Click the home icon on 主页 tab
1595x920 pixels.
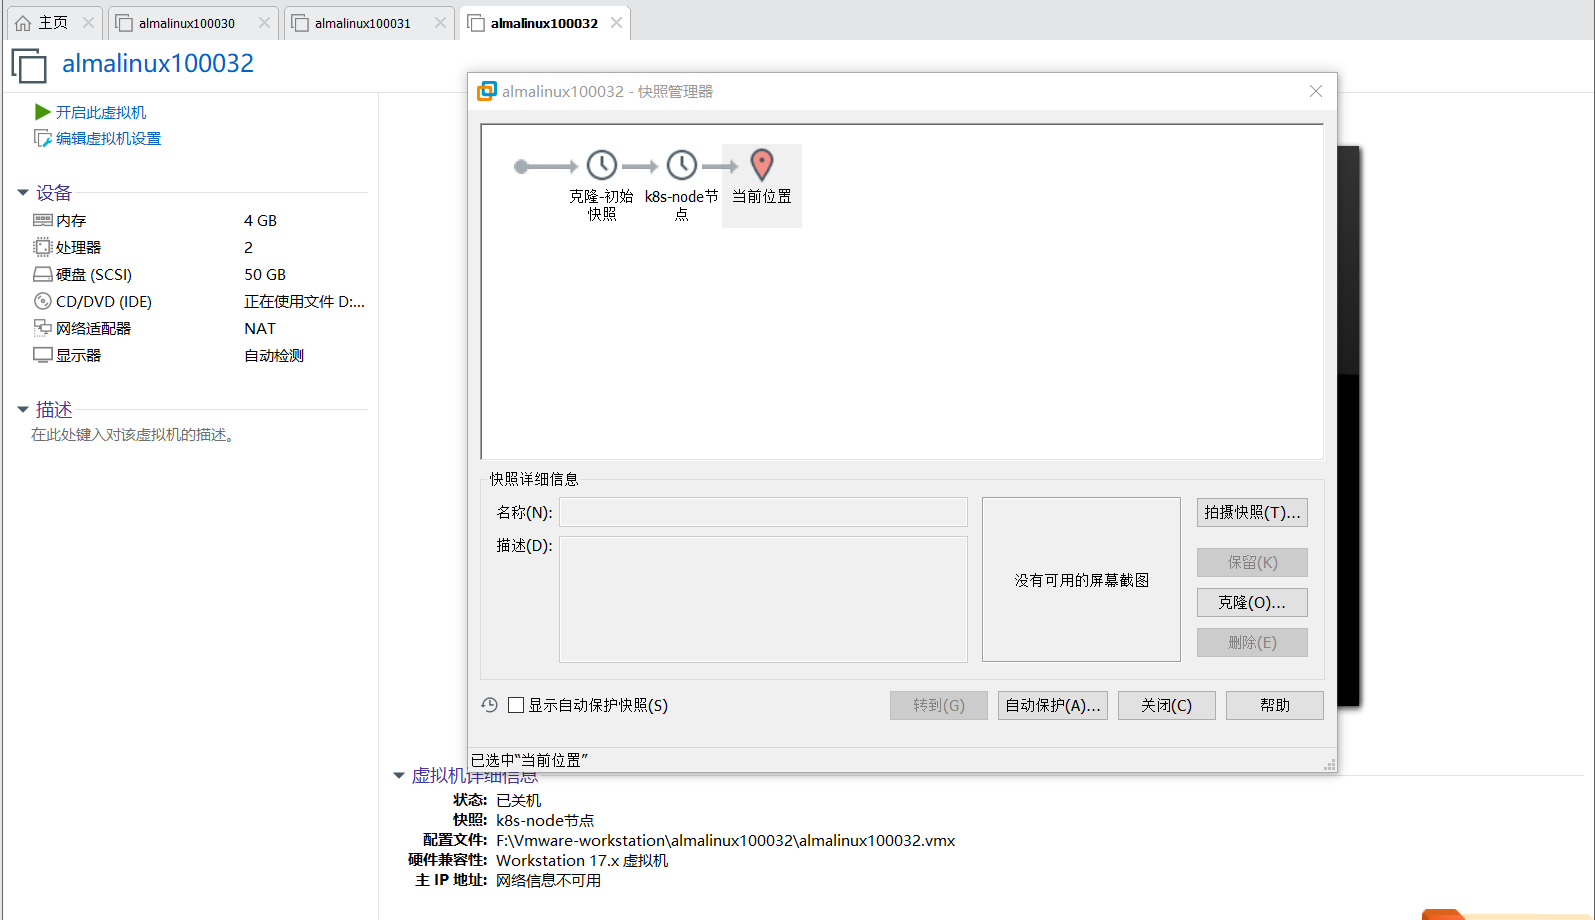[x=23, y=23]
